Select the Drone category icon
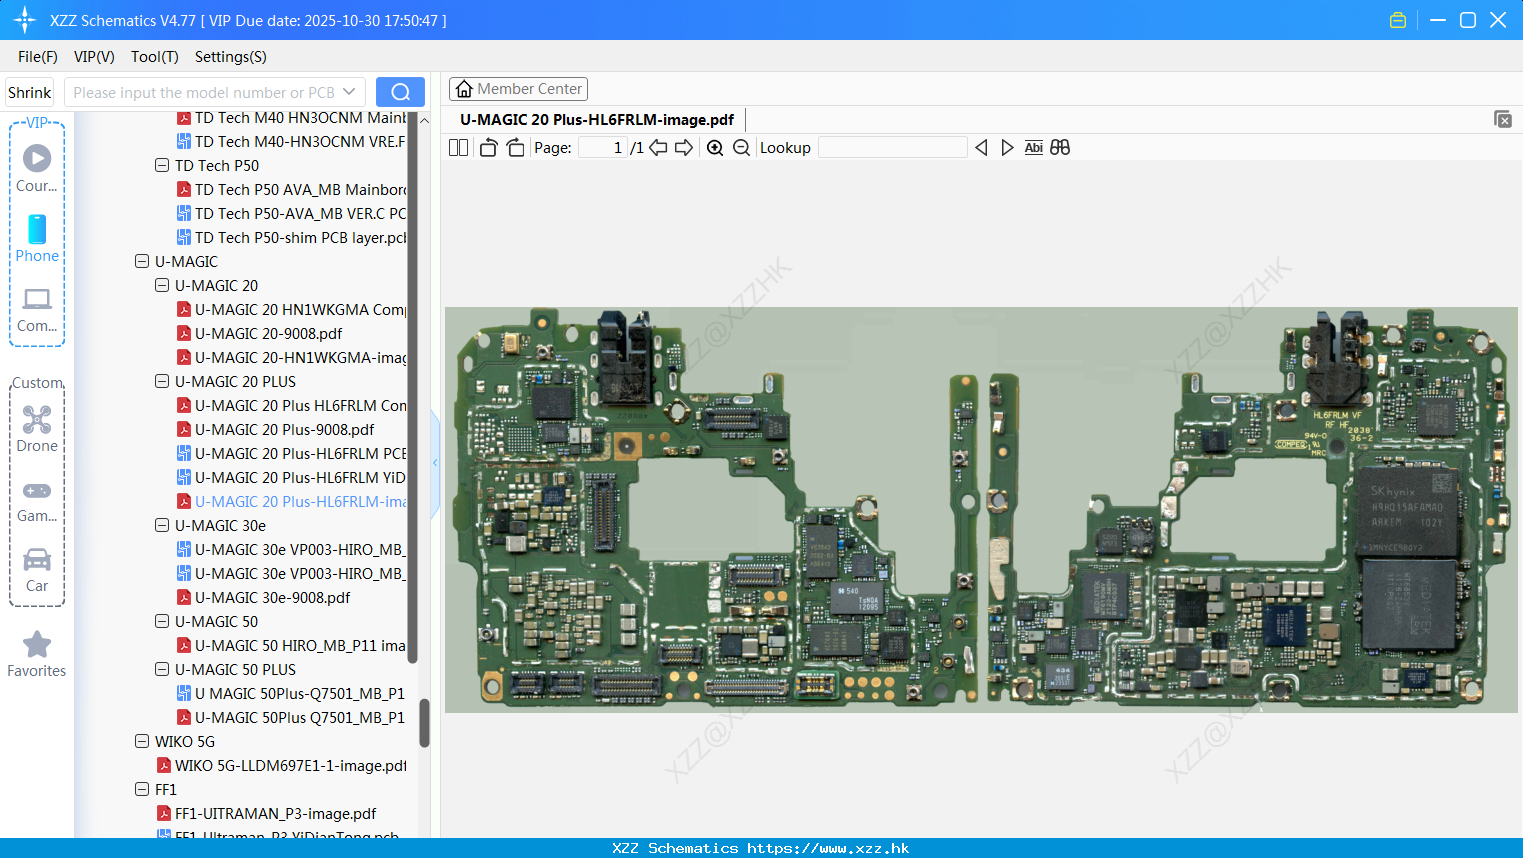Image resolution: width=1523 pixels, height=858 pixels. (37, 429)
